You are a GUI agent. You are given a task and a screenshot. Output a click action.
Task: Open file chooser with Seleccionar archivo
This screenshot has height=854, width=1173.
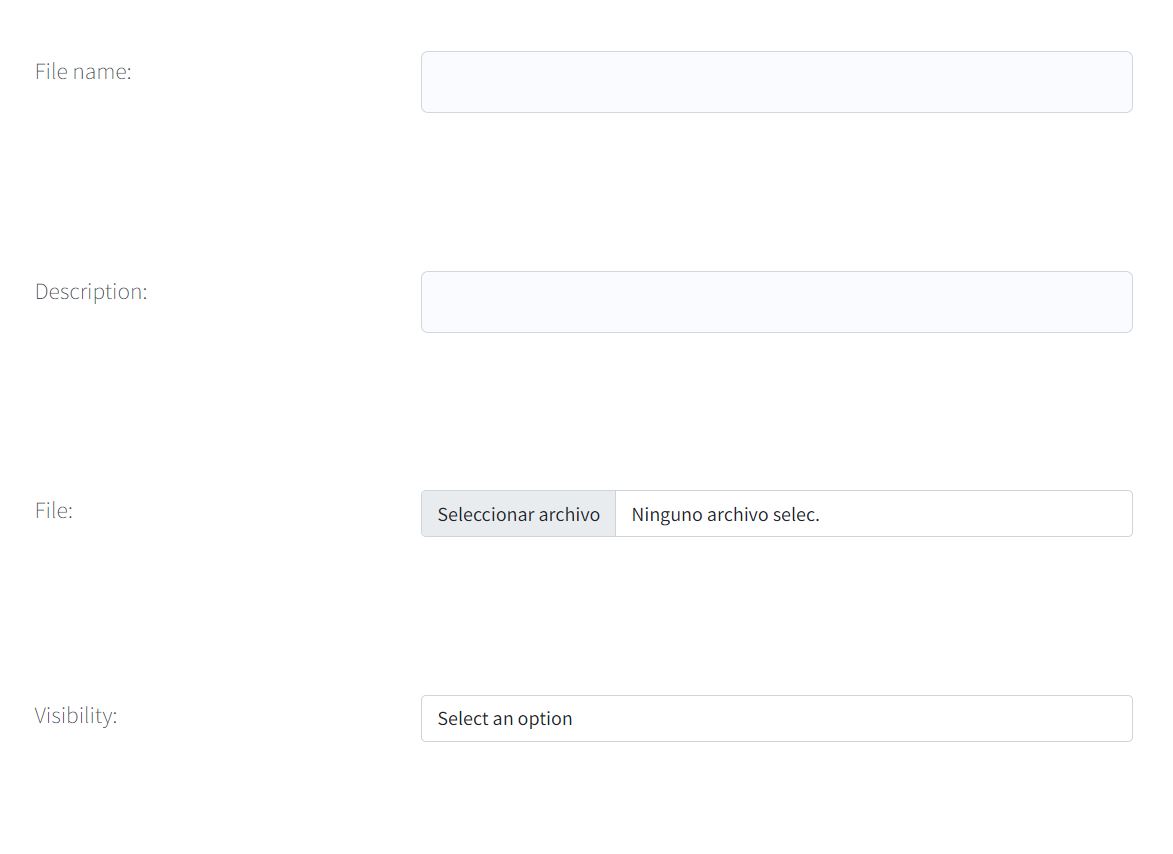click(518, 514)
